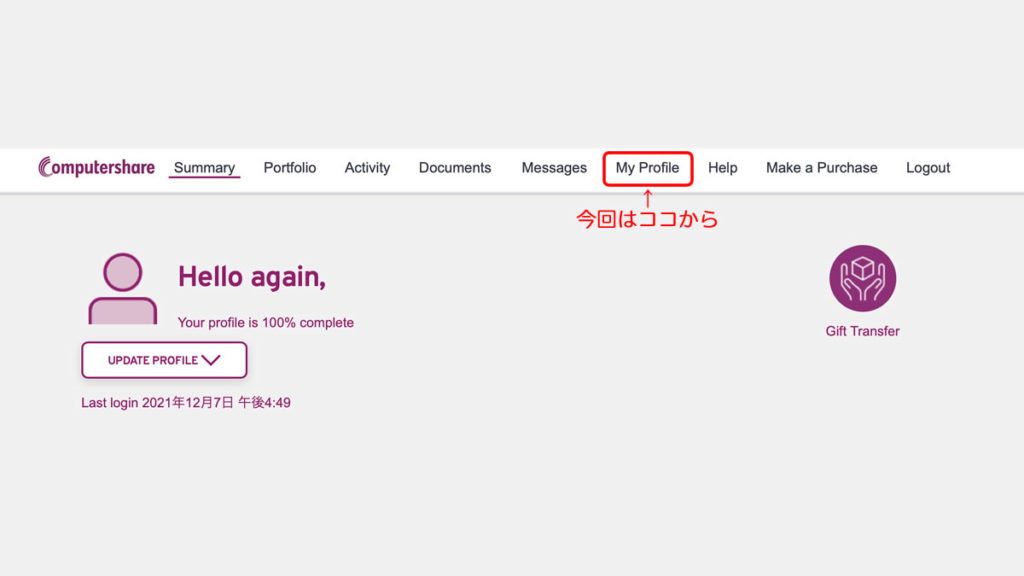1024x576 pixels.
Task: Expand the Update Profile dropdown button
Action: [164, 360]
